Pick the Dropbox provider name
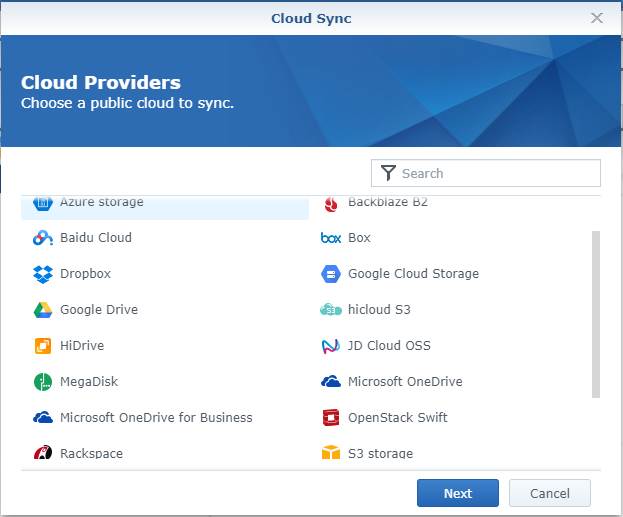This screenshot has height=517, width=623. [85, 274]
